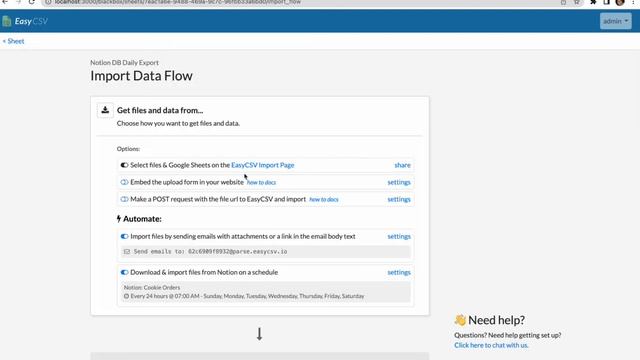Open how to docs for POST request
The width and height of the screenshot is (640, 360).
(x=324, y=200)
